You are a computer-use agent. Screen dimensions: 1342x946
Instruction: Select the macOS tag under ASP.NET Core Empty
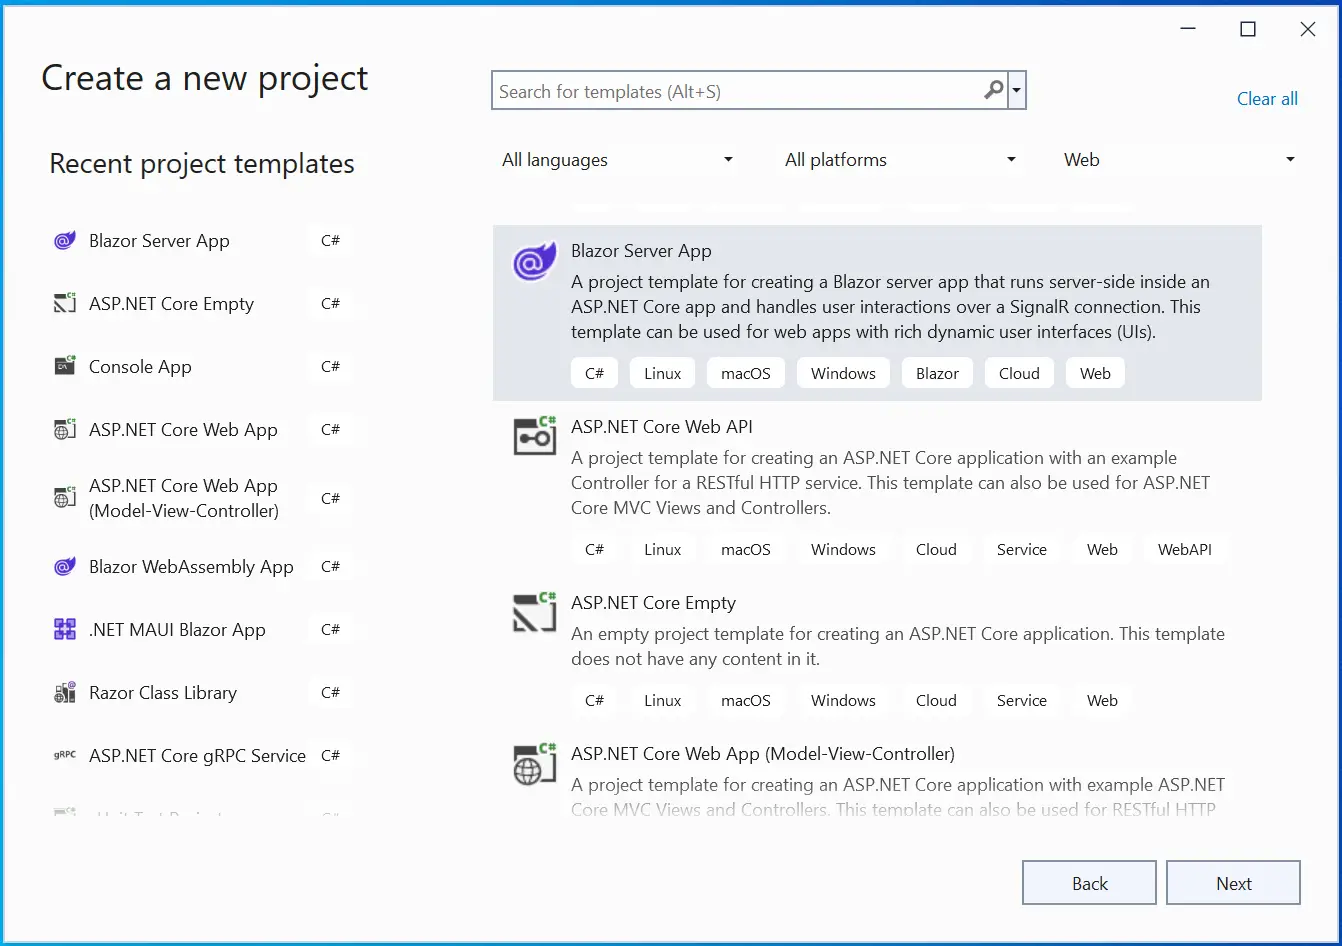point(745,700)
